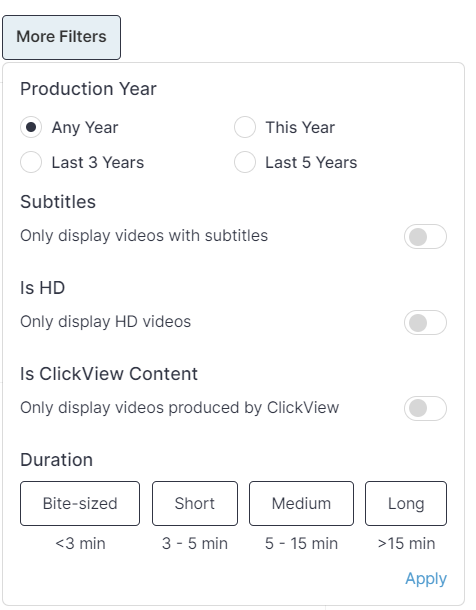This screenshot has width=476, height=610.
Task: Apply the selected filters
Action: pyautogui.click(x=426, y=579)
